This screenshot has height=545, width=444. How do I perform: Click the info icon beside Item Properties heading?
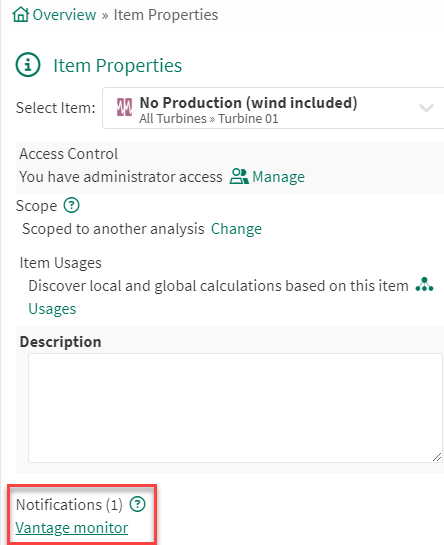pos(28,65)
